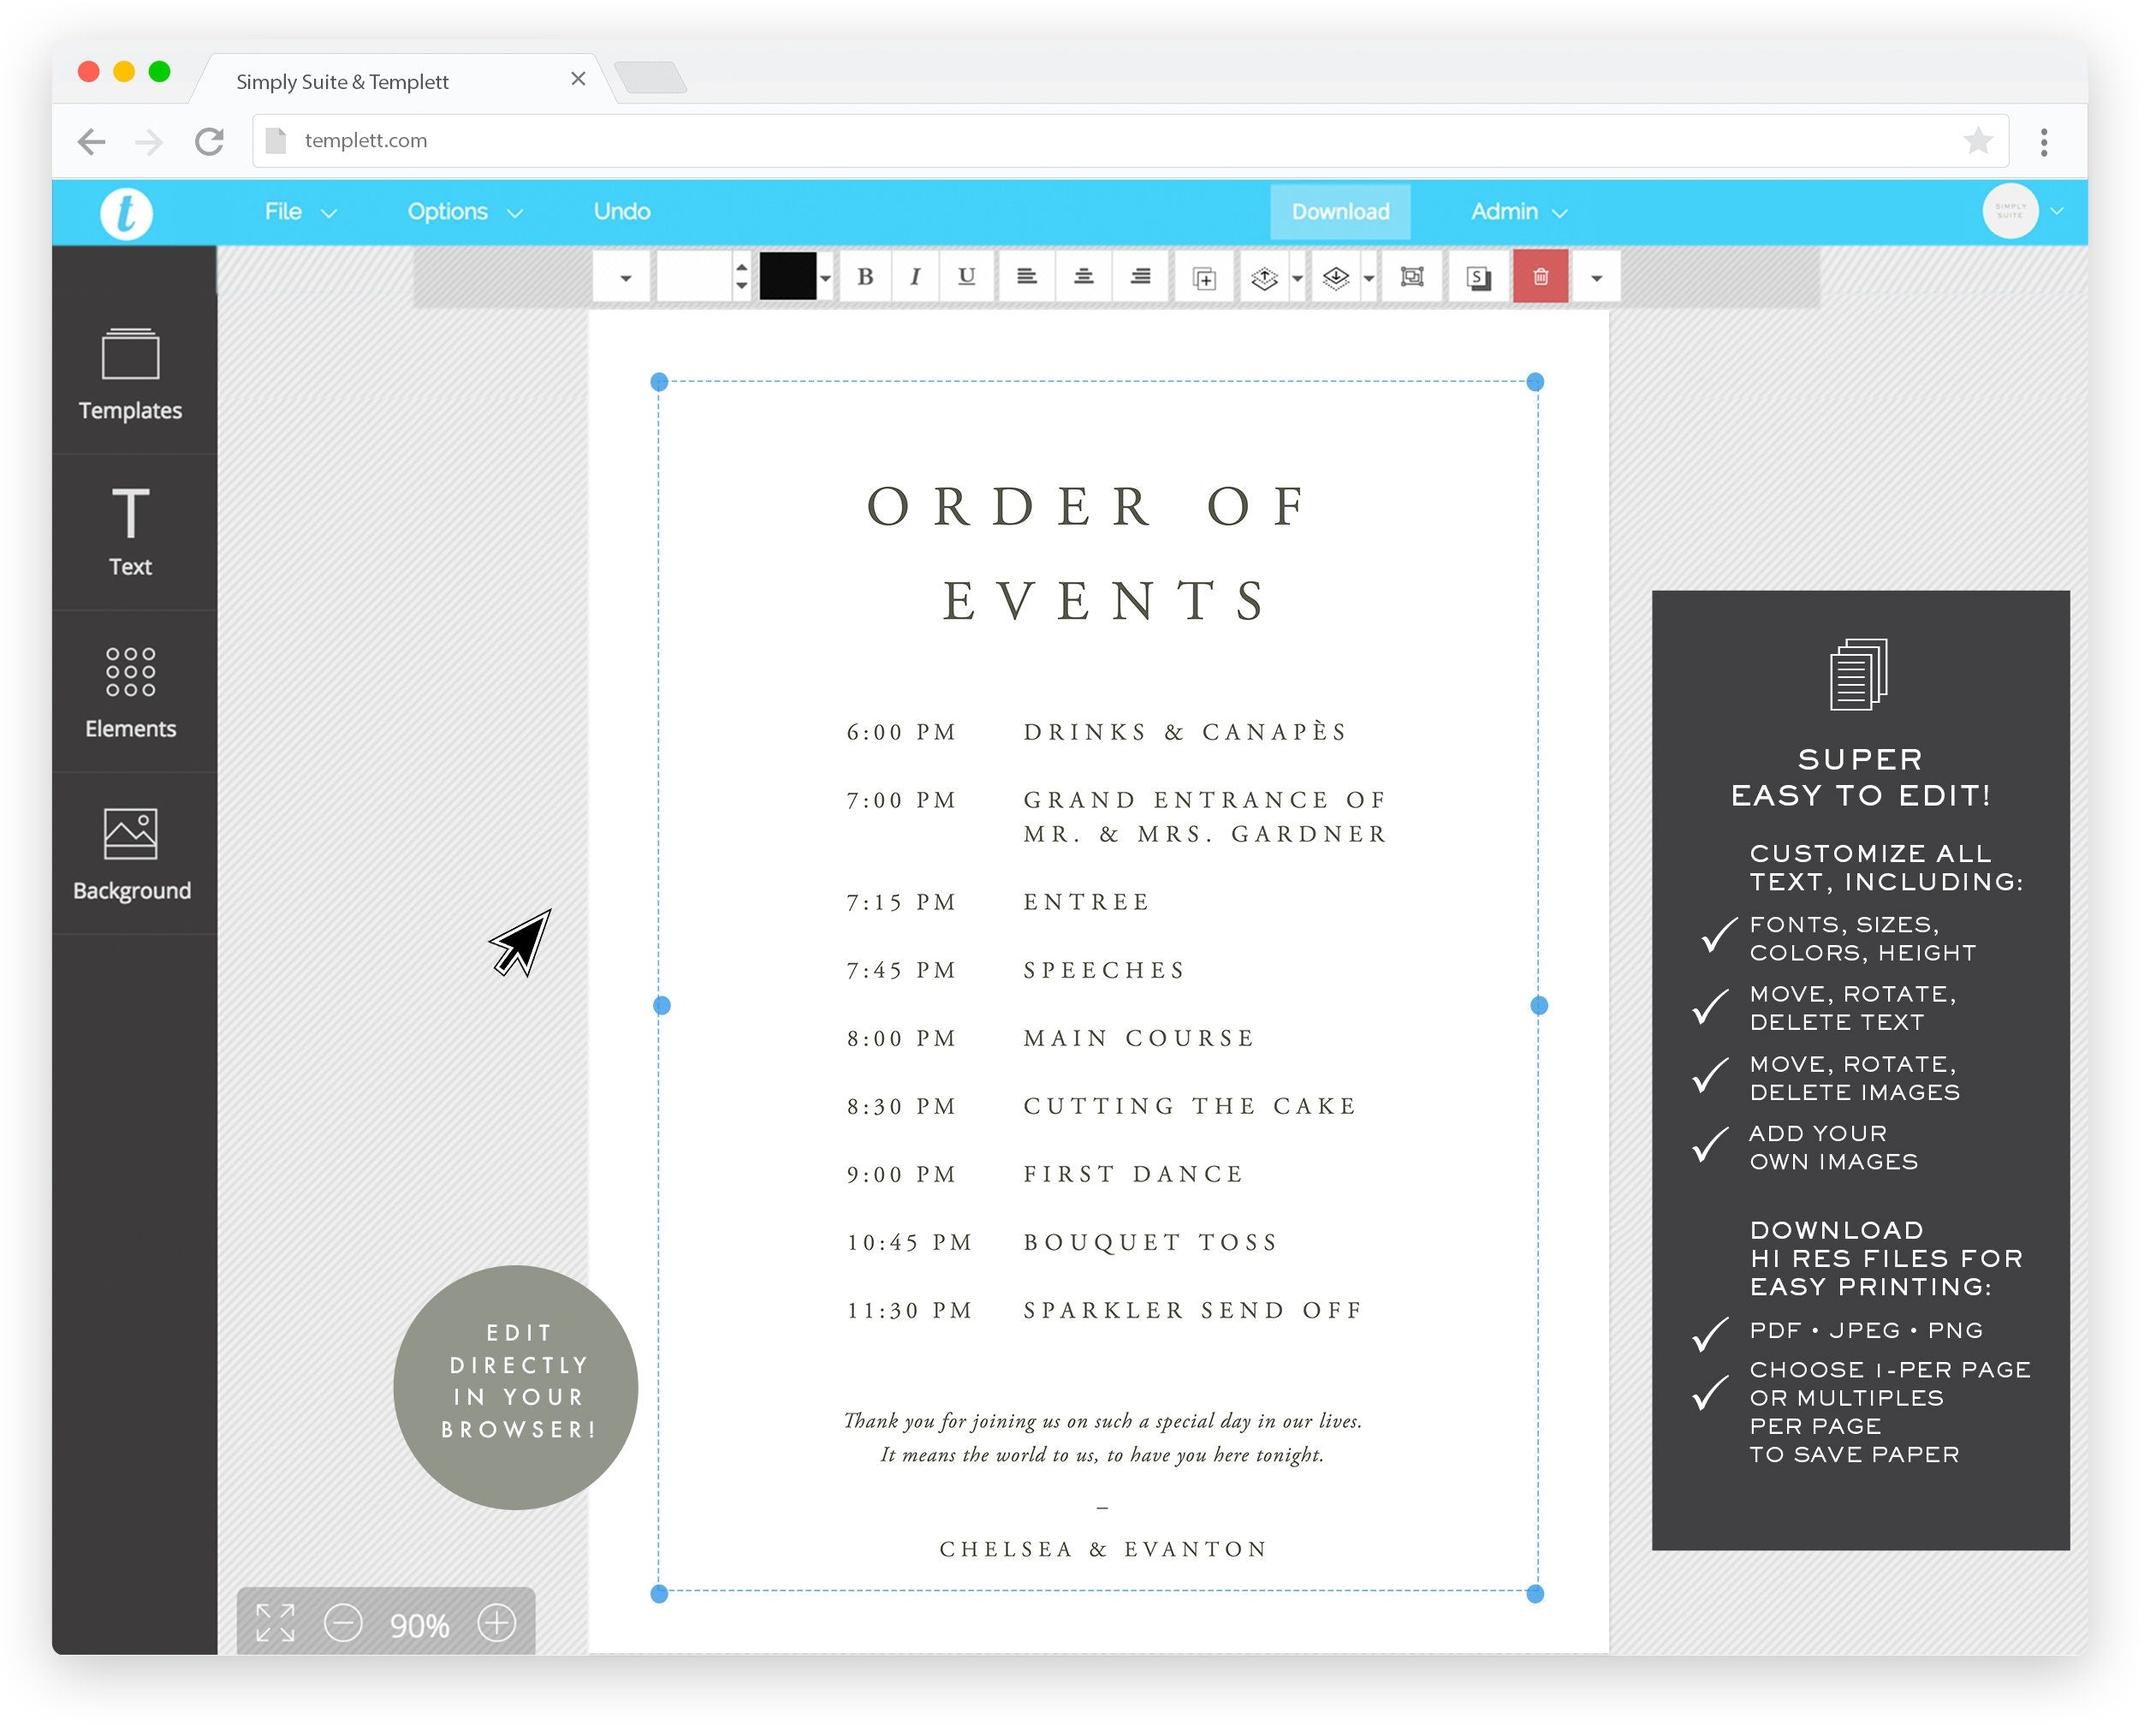The width and height of the screenshot is (2156, 1725).
Task: Click the fit-to-screen expand icon
Action: pos(275,1622)
